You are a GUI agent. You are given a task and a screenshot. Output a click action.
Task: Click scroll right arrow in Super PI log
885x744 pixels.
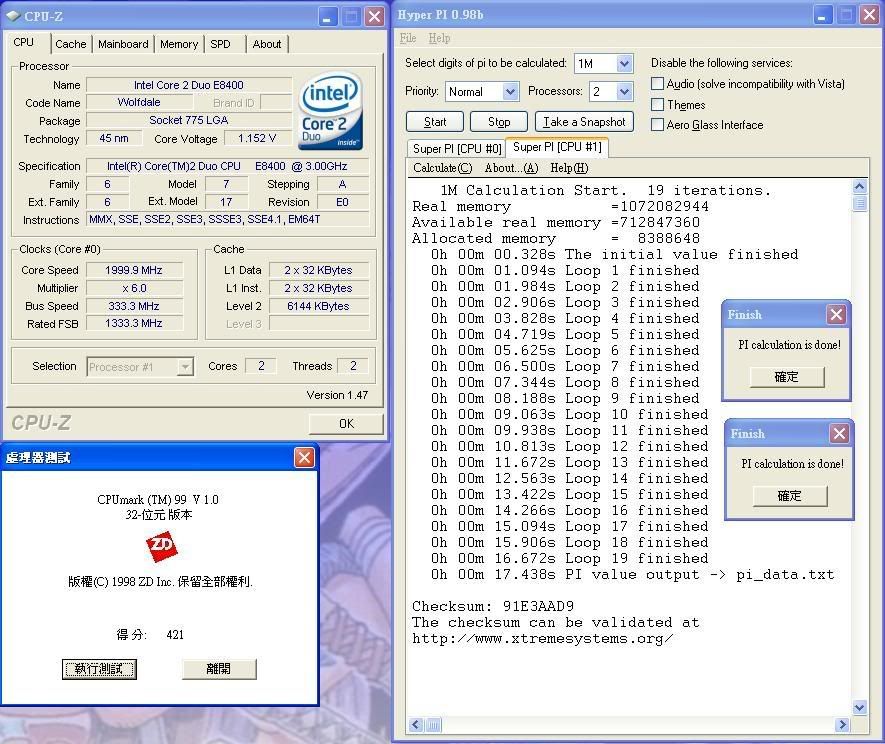[842, 724]
